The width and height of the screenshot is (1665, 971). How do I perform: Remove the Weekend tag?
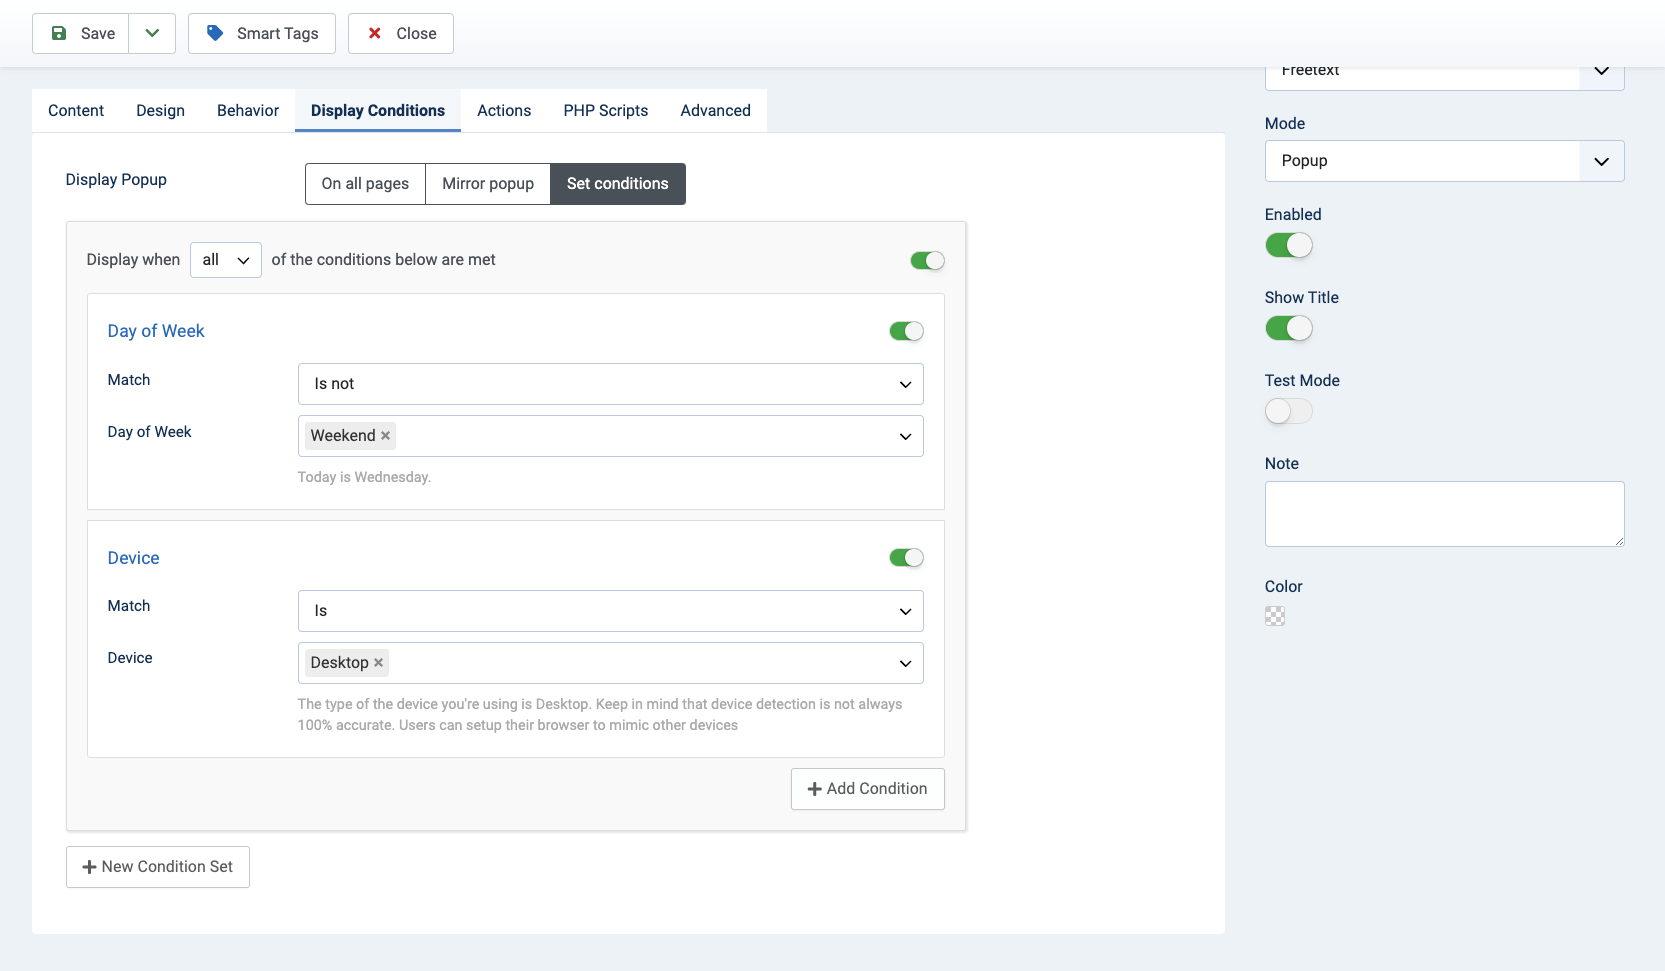click(386, 436)
